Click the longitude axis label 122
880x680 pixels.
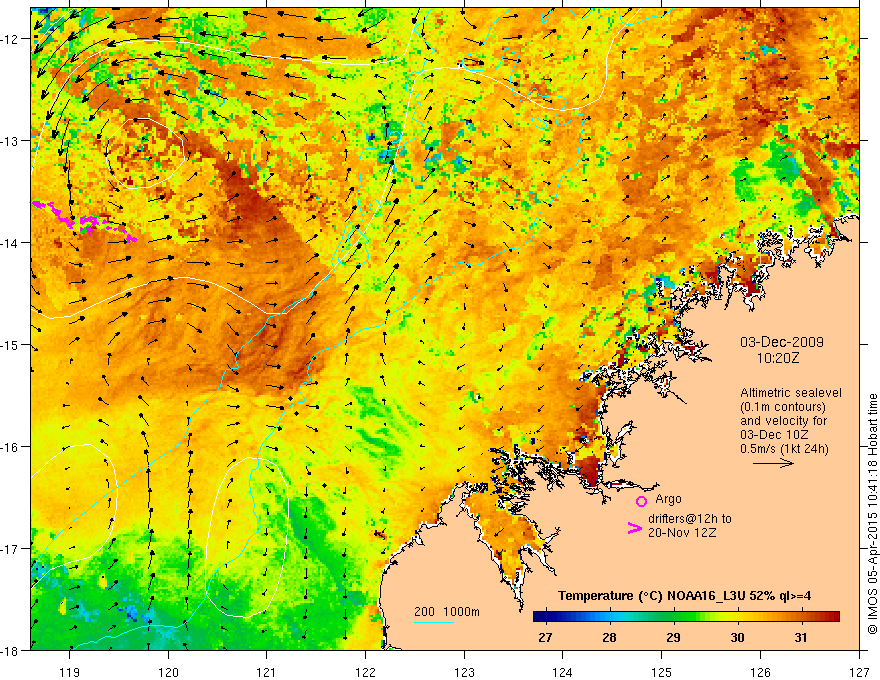(x=365, y=672)
